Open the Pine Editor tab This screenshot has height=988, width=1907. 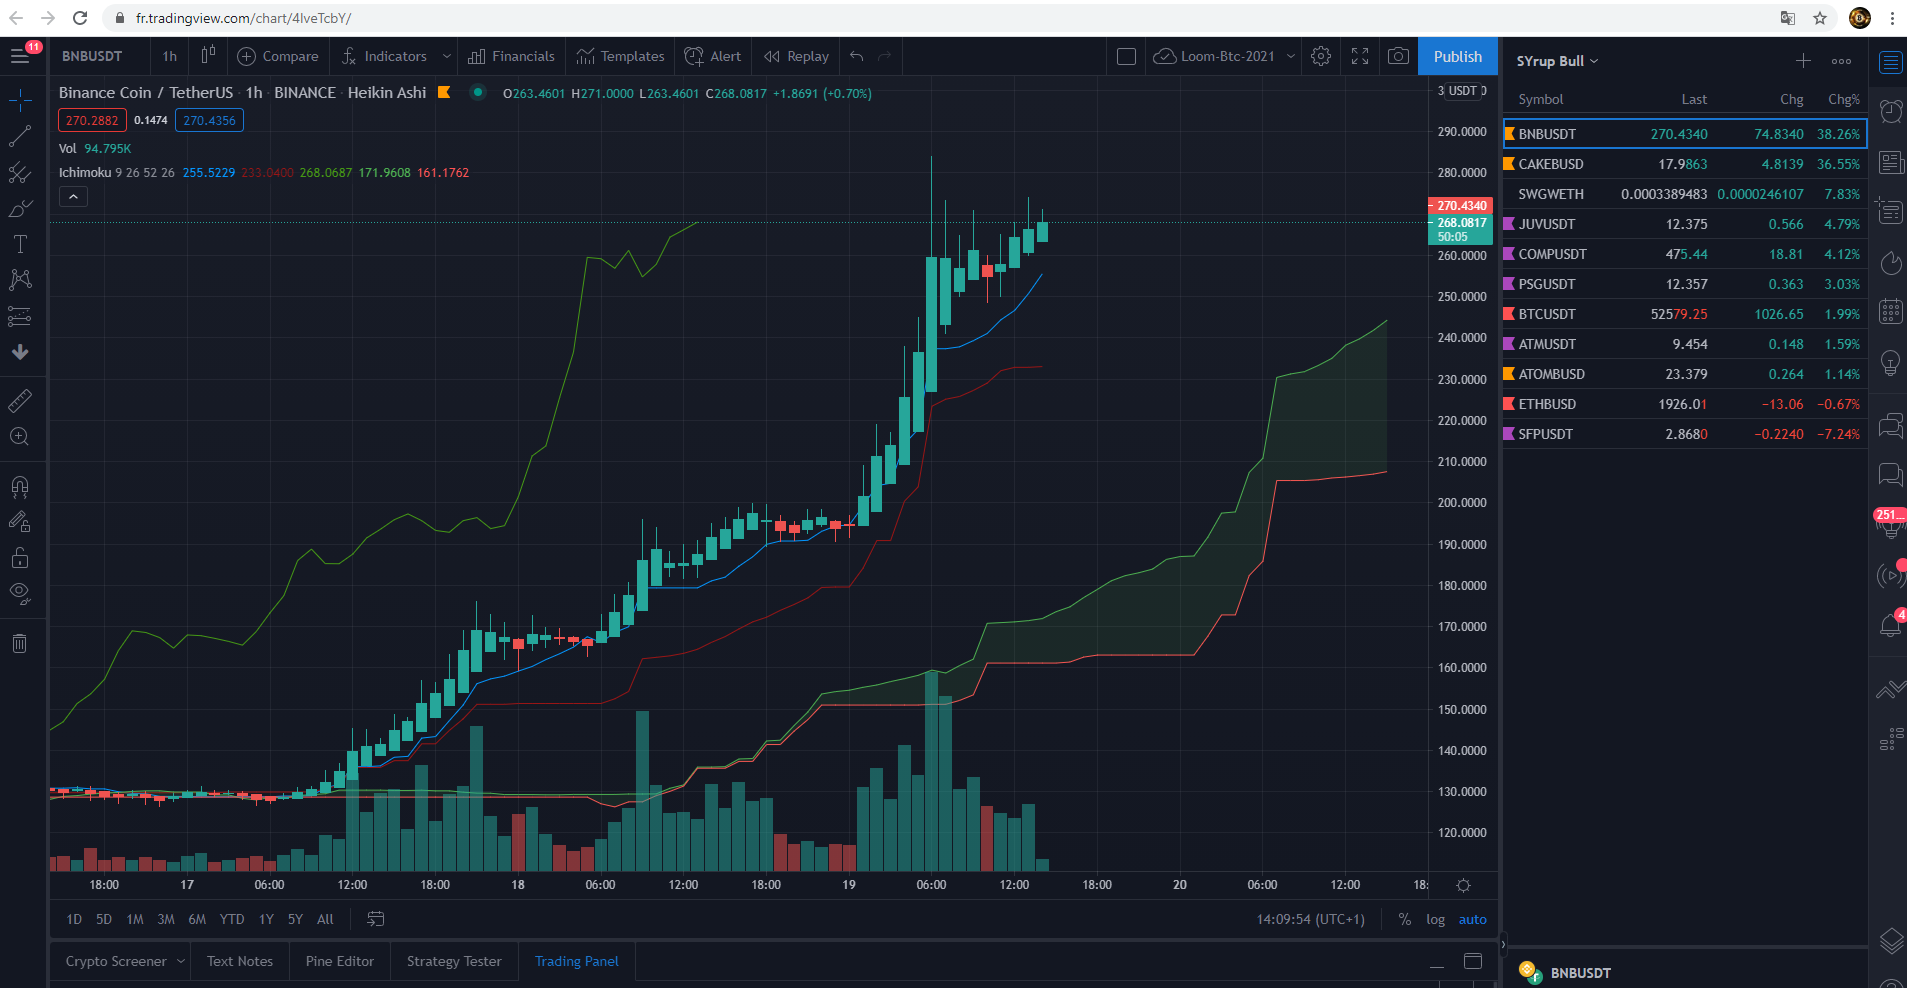tap(340, 961)
